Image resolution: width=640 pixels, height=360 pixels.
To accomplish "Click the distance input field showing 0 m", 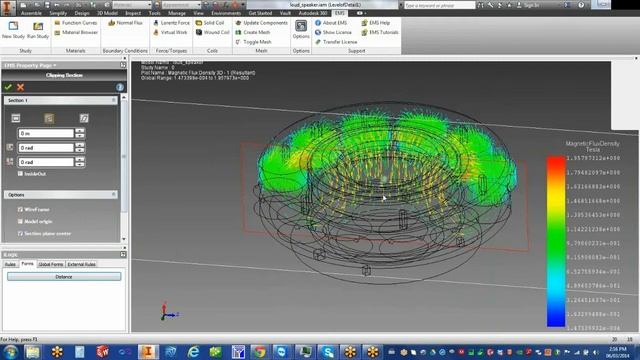I will coord(46,133).
